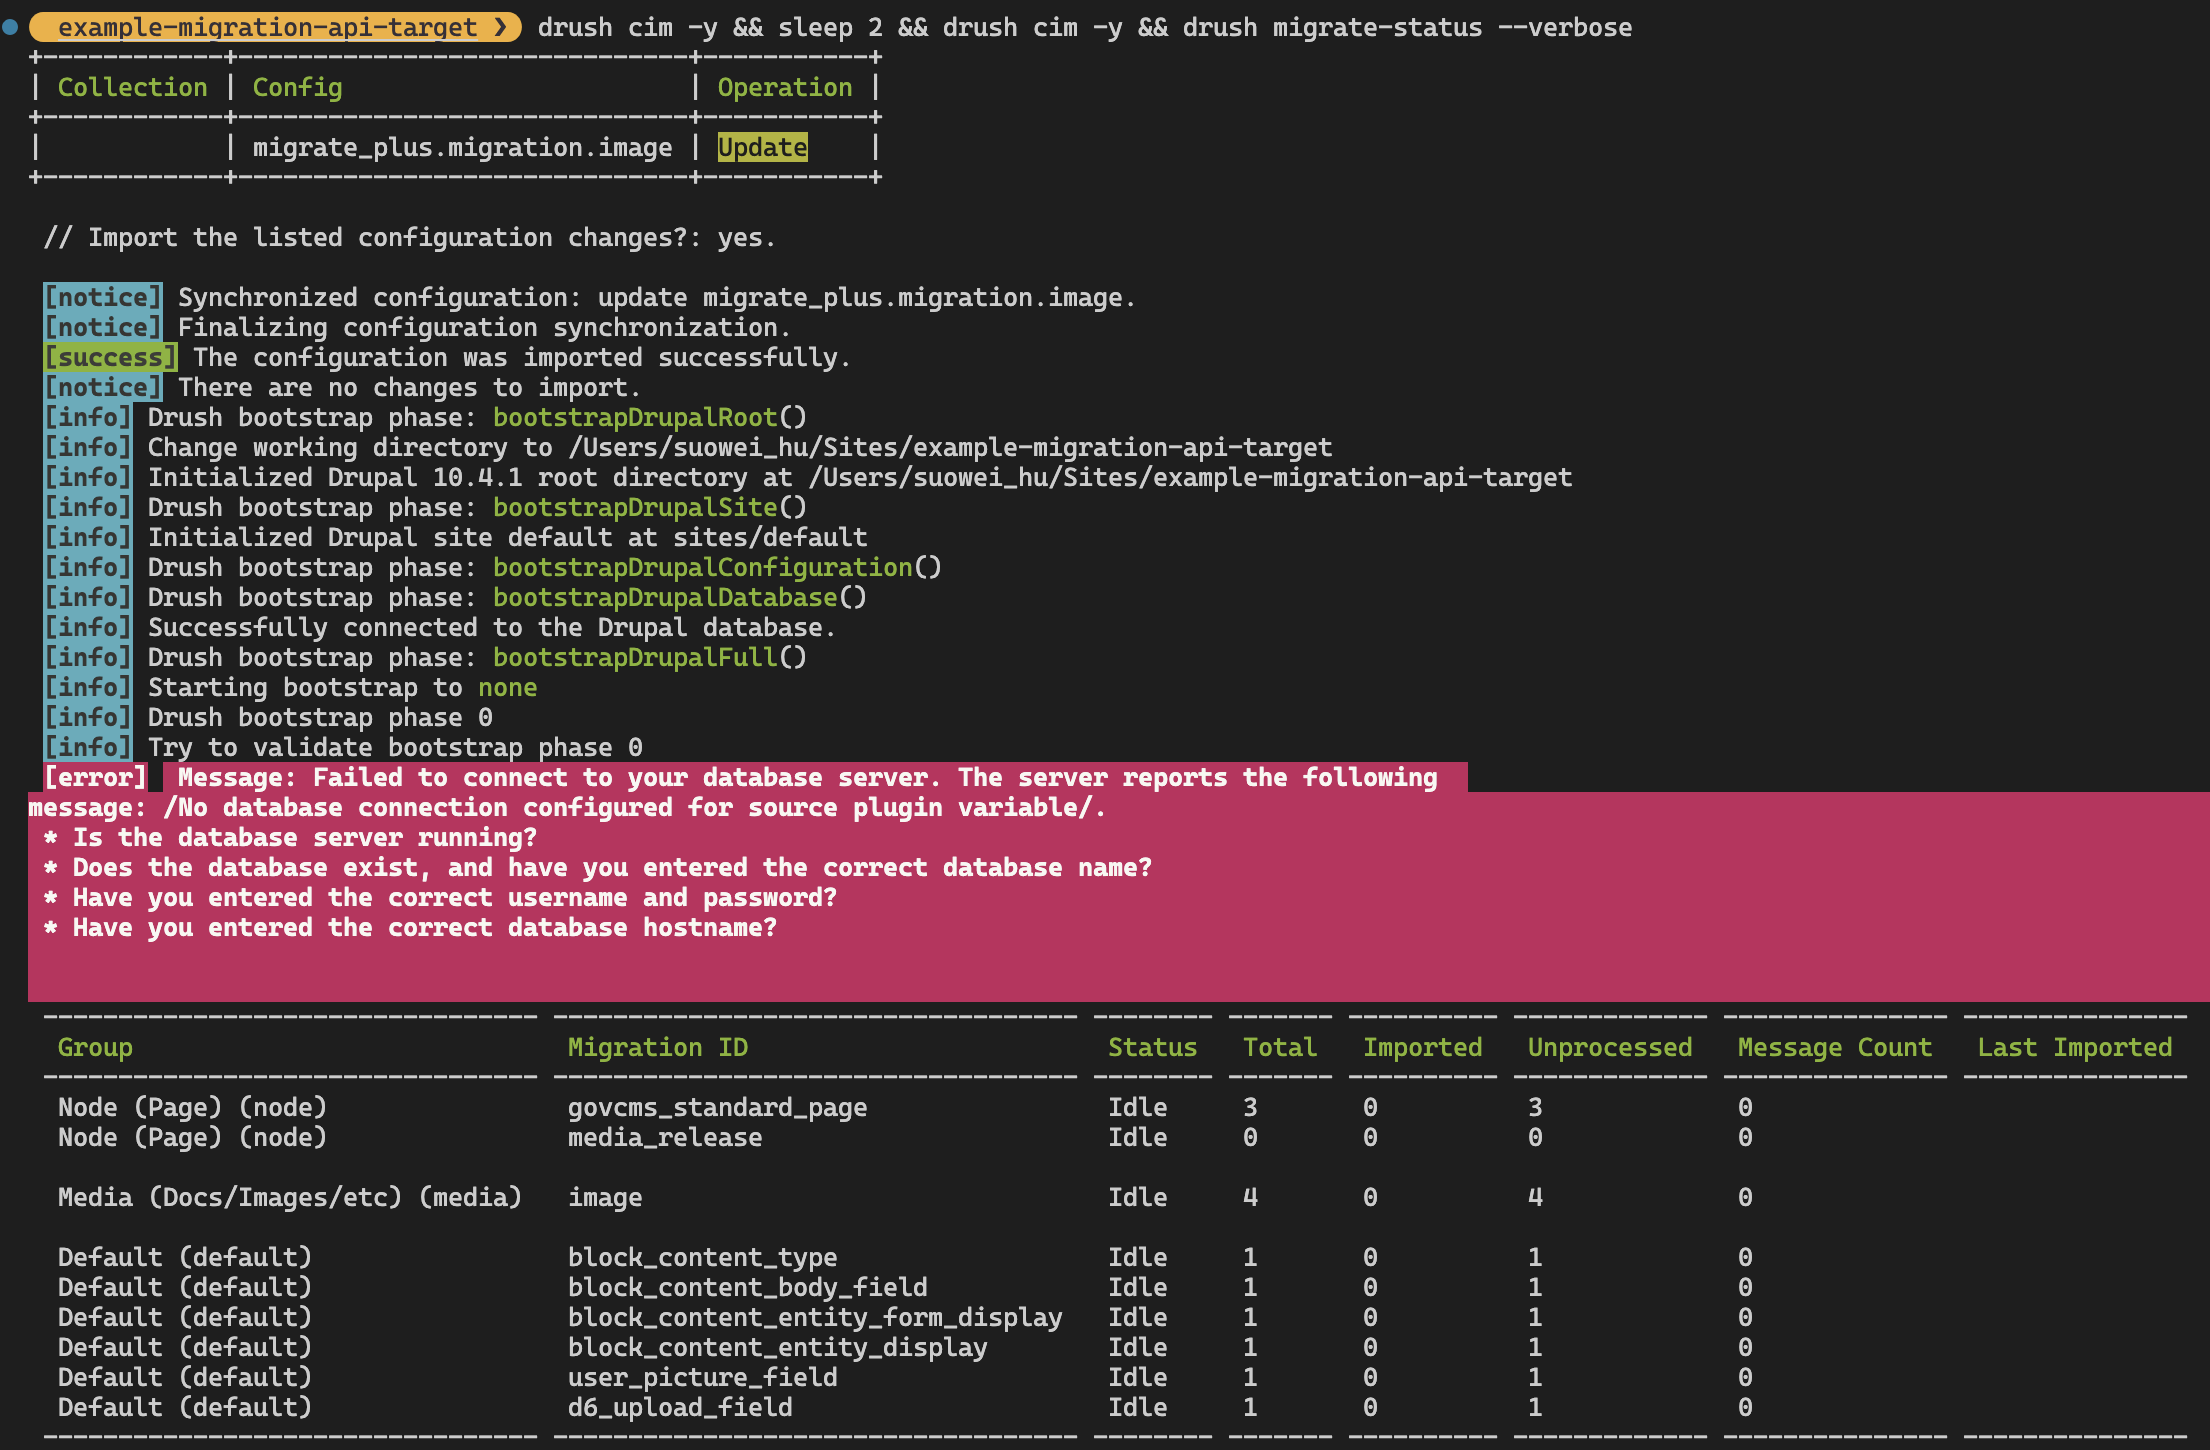Click the green success tag

110,357
